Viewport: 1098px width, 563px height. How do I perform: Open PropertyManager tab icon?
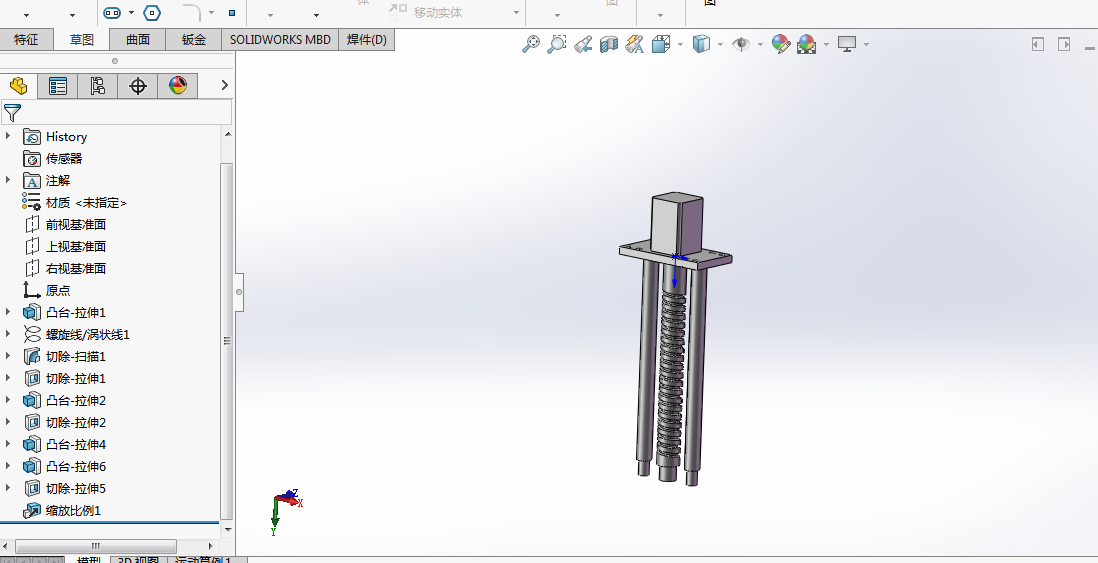[x=57, y=85]
